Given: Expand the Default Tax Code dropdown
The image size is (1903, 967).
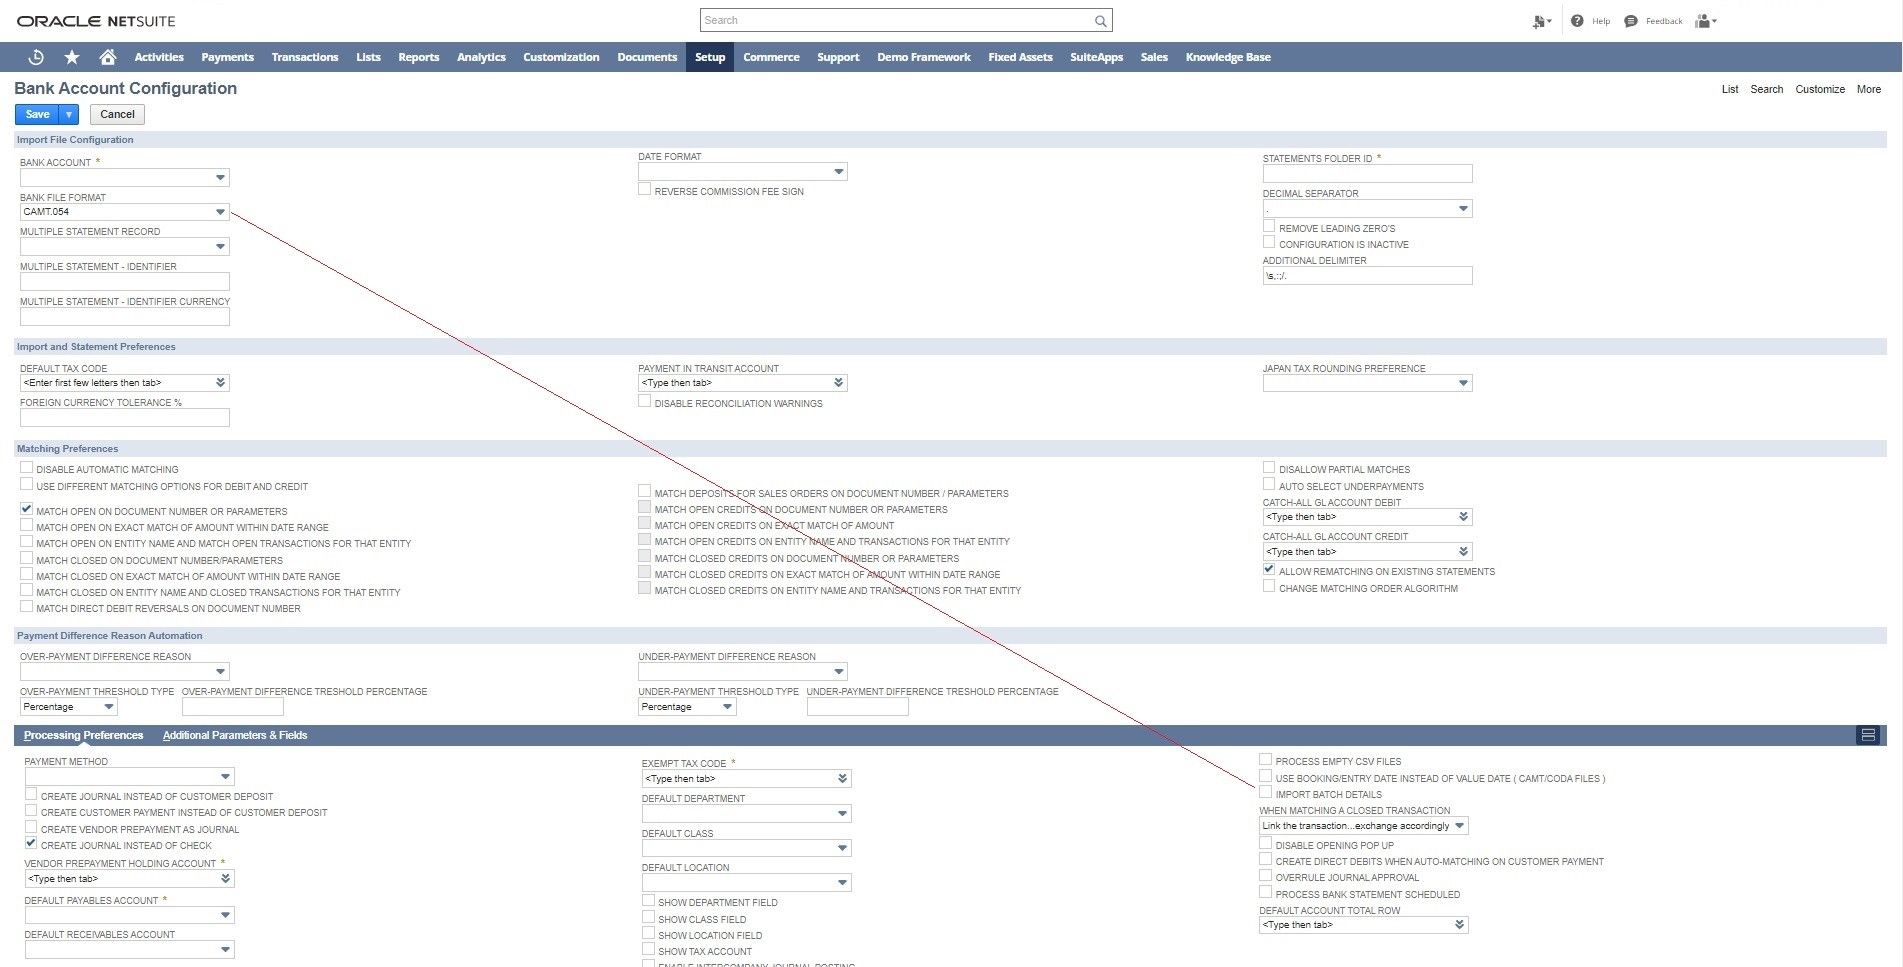Looking at the screenshot, I should point(221,383).
